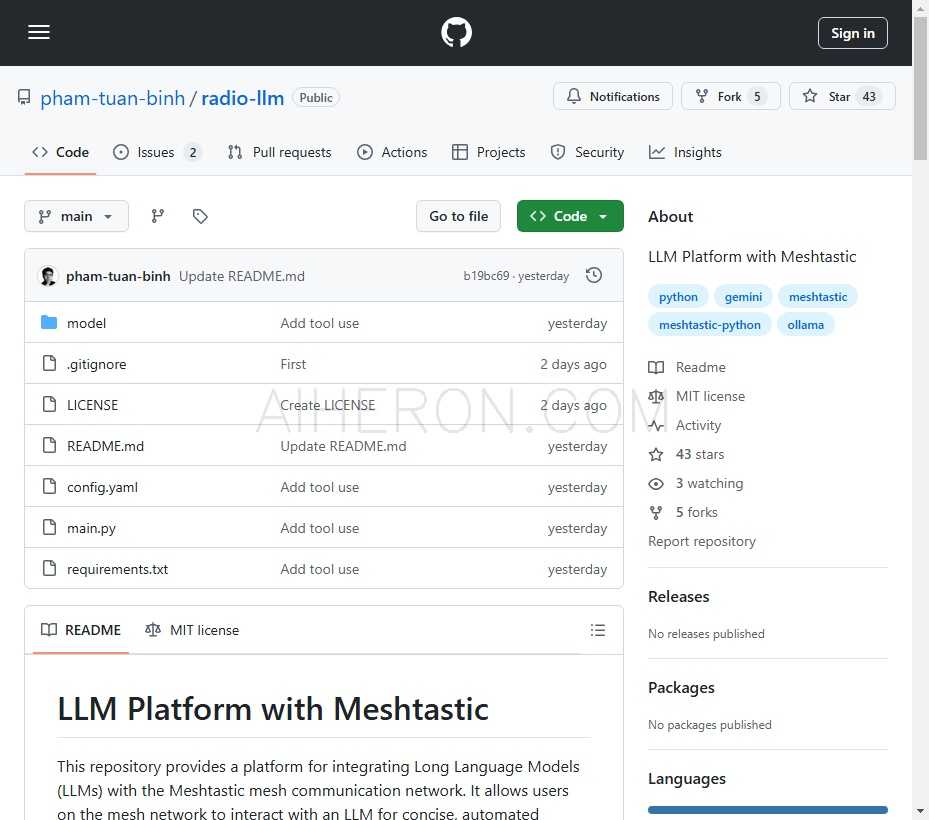This screenshot has width=929, height=820.
Task: Open the Packages heading link
Action: click(681, 688)
